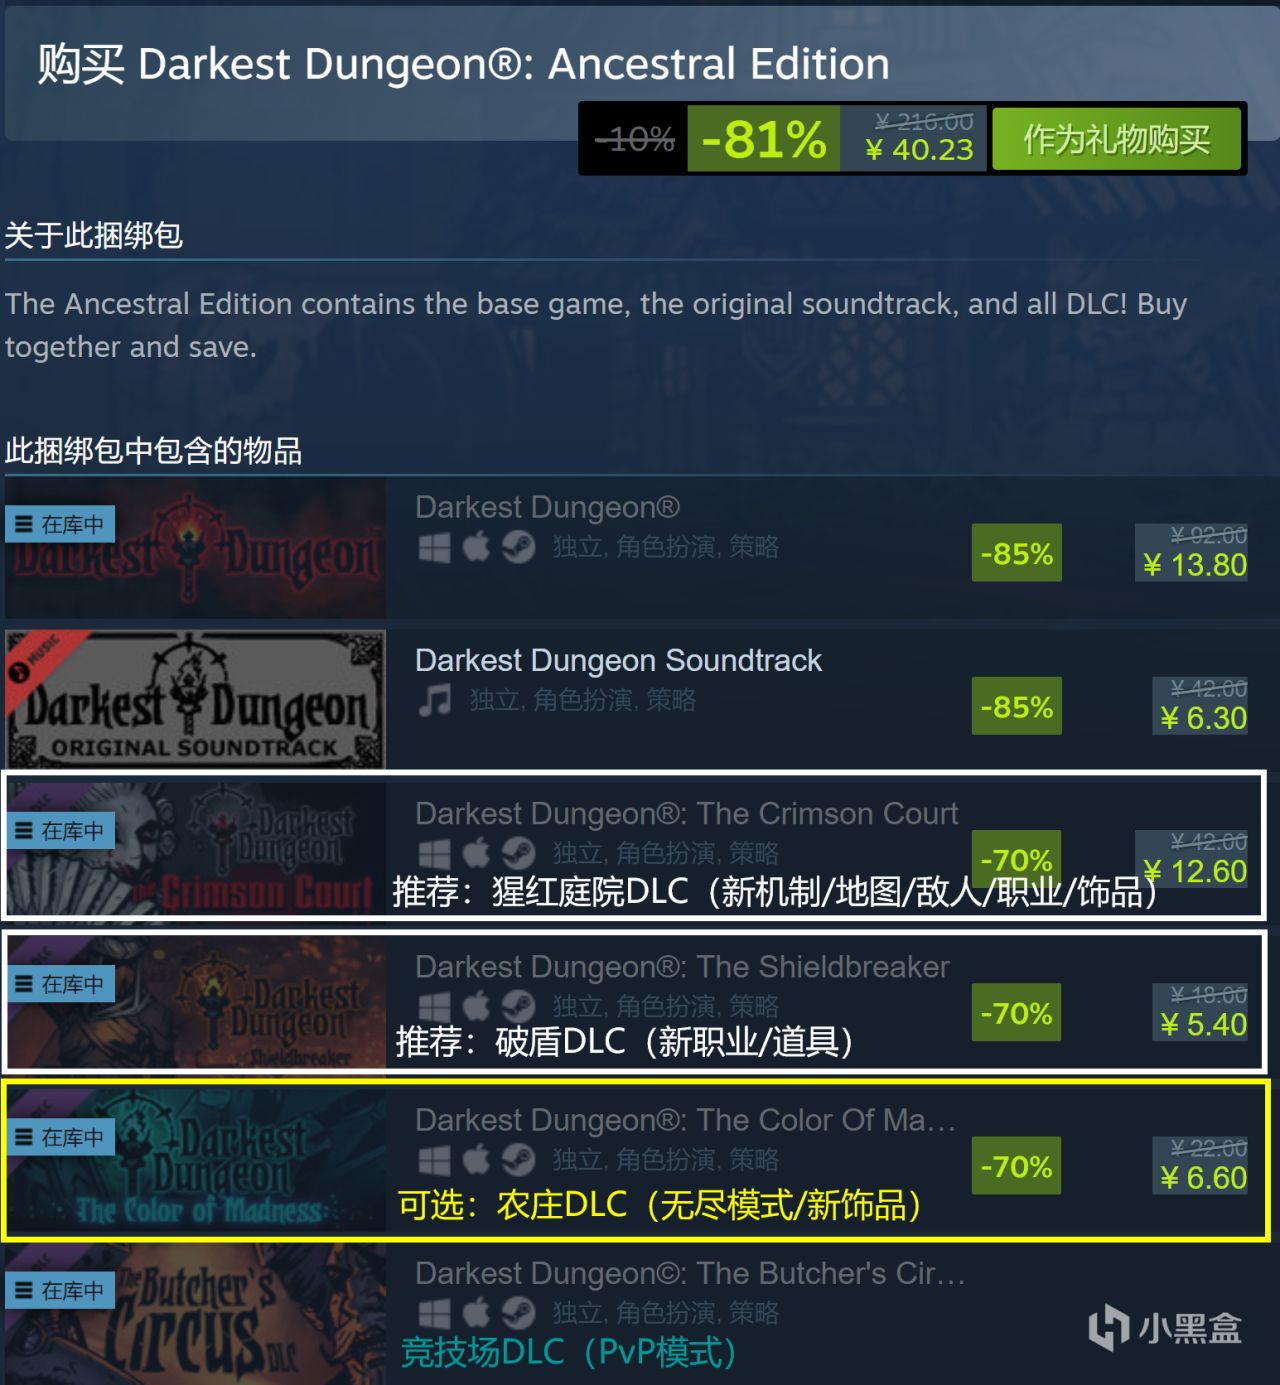This screenshot has width=1280, height=1385.
Task: Click the 小黑盒 logo watermark
Action: (1165, 1328)
